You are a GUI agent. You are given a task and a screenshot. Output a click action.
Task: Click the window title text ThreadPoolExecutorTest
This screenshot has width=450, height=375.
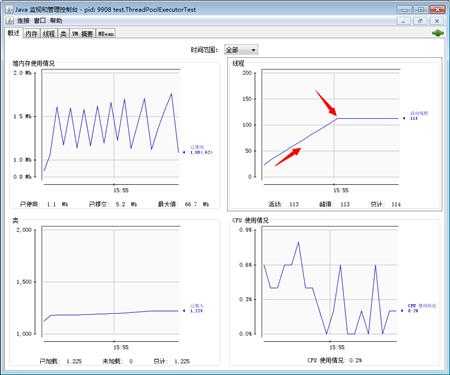[x=154, y=9]
